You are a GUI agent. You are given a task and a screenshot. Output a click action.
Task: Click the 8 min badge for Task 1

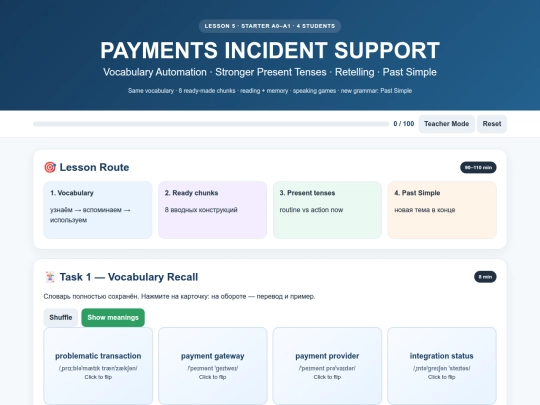(x=485, y=277)
